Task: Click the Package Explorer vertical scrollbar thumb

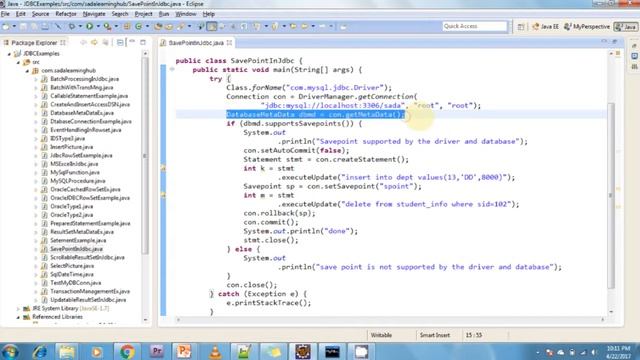Action: pyautogui.click(x=145, y=155)
